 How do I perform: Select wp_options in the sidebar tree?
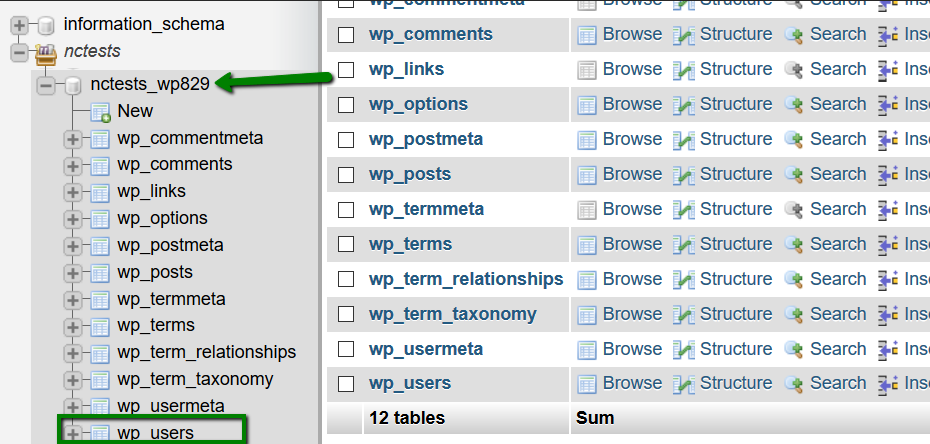(163, 218)
